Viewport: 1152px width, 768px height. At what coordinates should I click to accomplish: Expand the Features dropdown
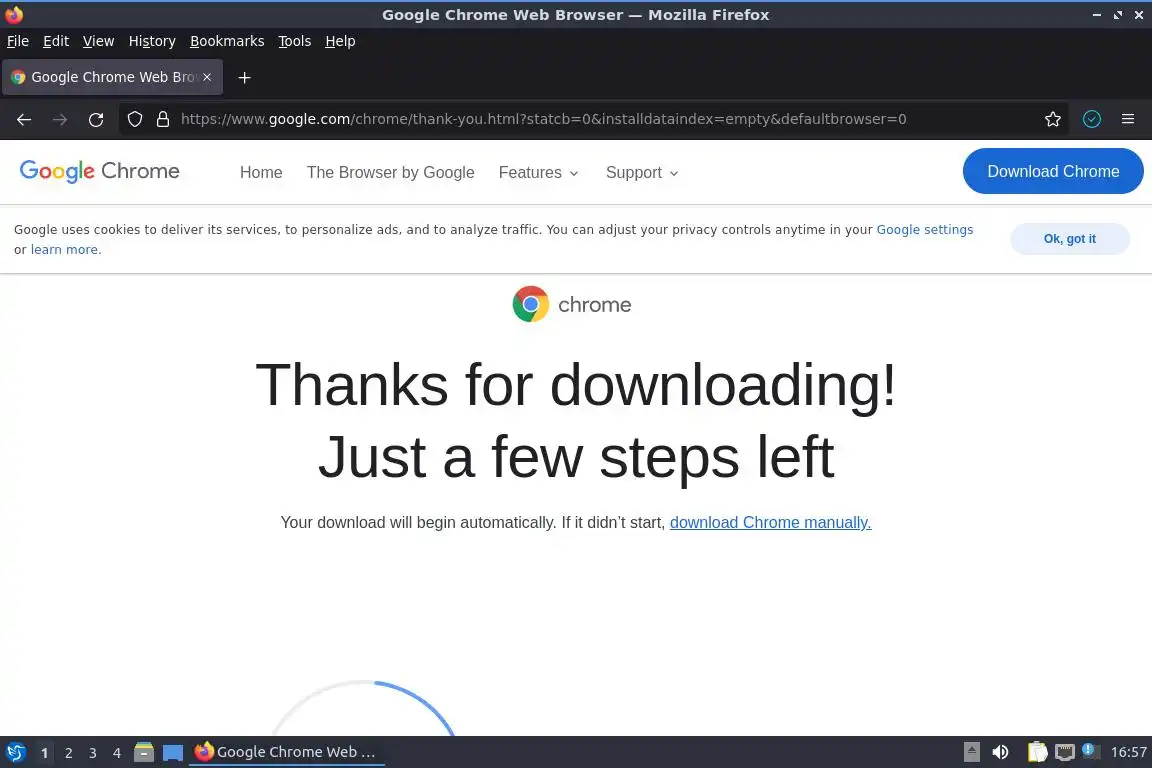pos(539,173)
